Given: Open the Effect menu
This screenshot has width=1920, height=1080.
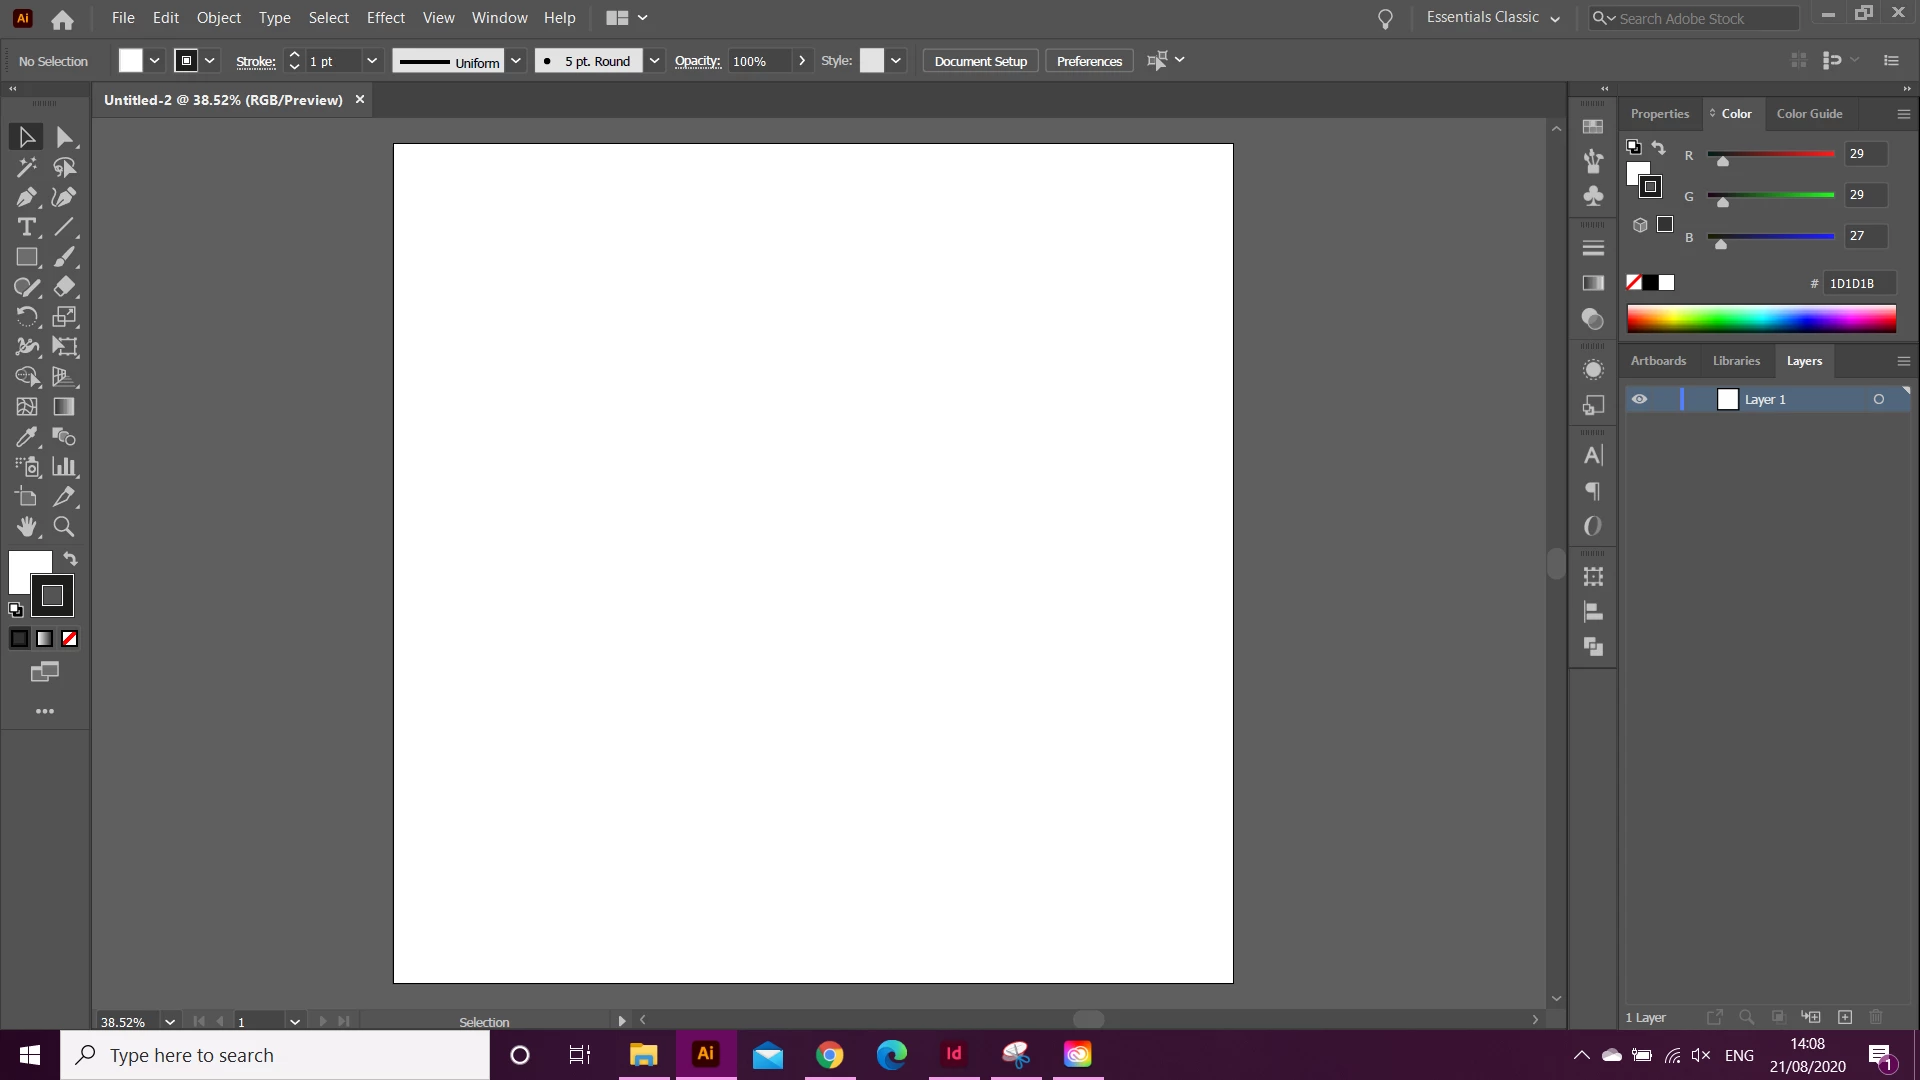Looking at the screenshot, I should 385,18.
